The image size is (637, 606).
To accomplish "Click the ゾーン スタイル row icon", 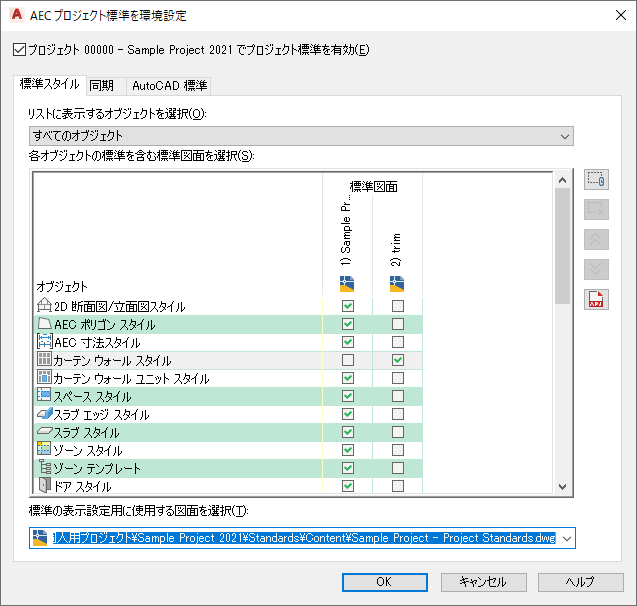I will [x=44, y=449].
